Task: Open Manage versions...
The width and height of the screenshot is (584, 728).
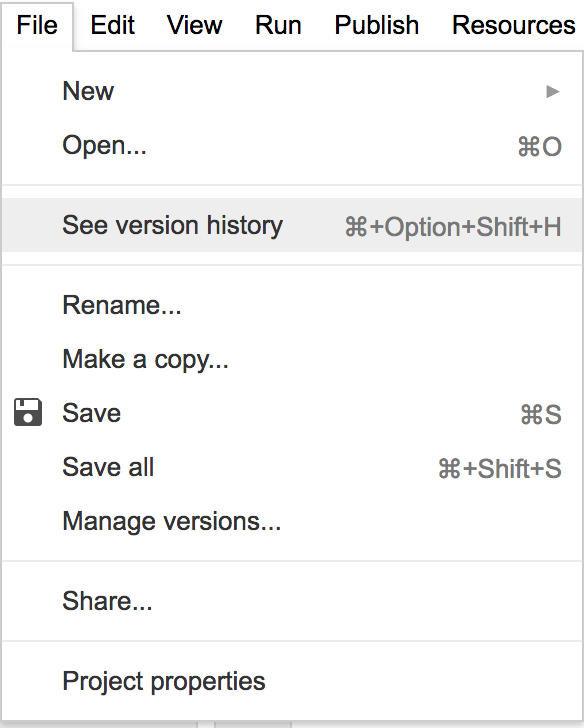Action: click(292, 521)
